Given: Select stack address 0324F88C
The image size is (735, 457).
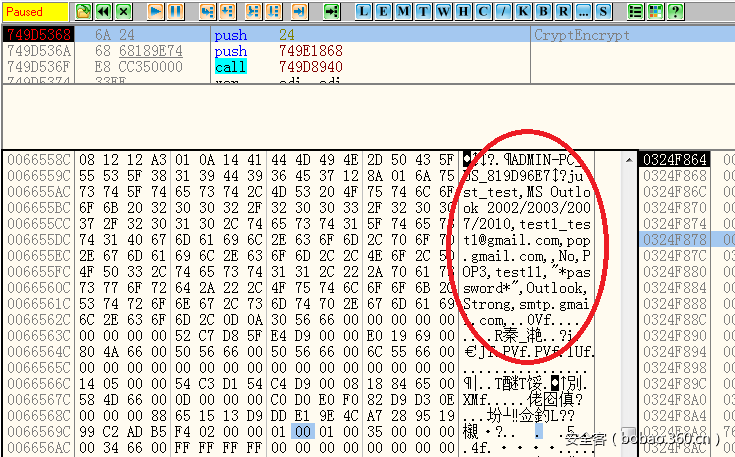Looking at the screenshot, I should click(674, 320).
